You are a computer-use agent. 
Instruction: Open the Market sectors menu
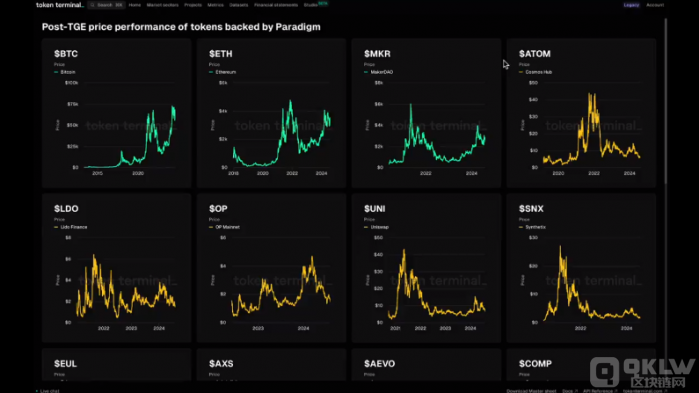(x=163, y=5)
